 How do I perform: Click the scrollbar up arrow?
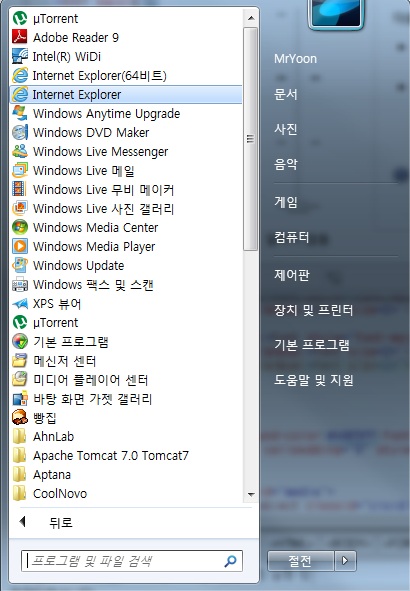click(251, 18)
